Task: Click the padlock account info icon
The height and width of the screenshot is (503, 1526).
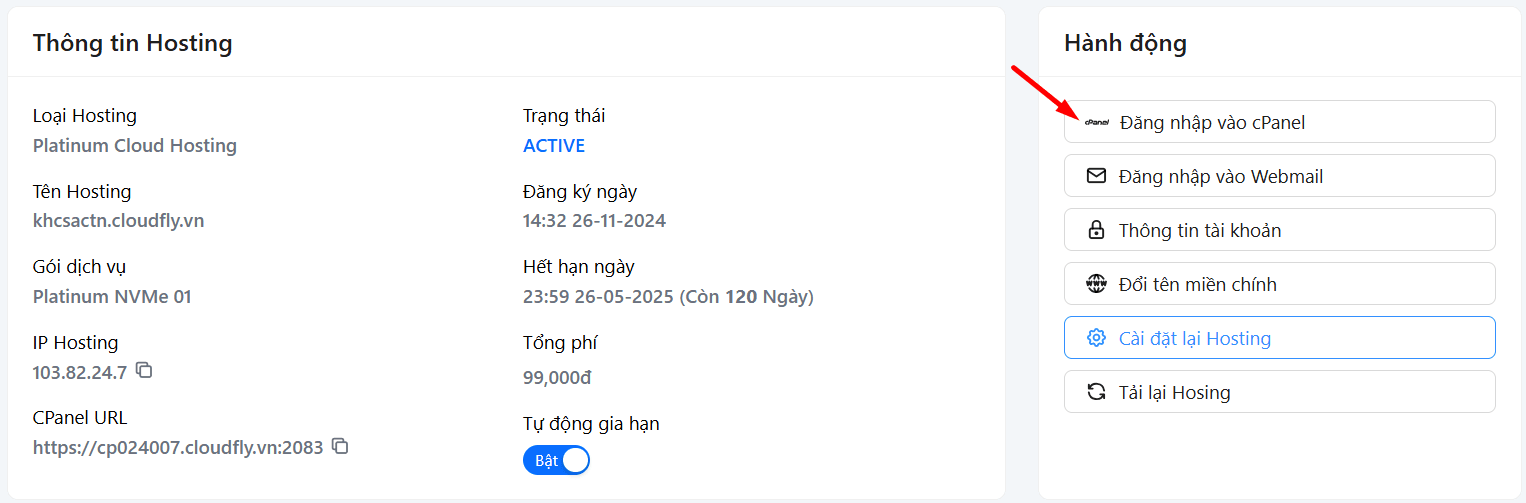Action: point(1096,230)
